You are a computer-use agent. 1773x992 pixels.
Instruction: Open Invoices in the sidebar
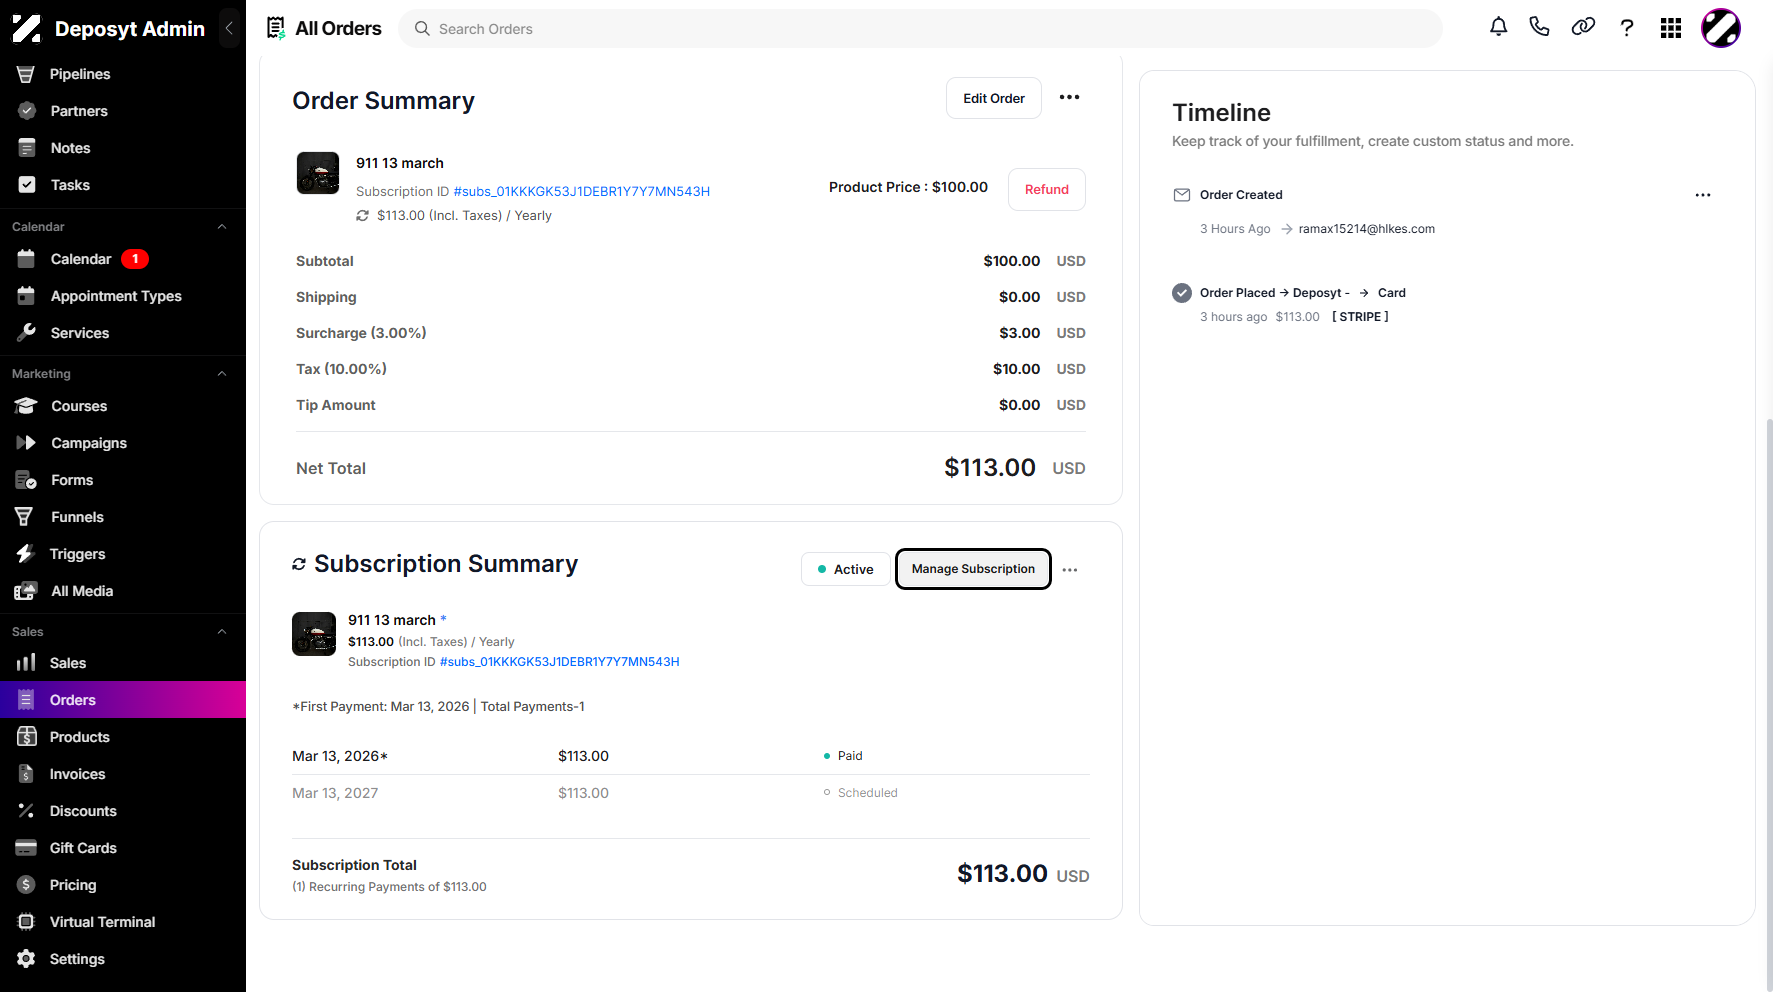point(123,774)
